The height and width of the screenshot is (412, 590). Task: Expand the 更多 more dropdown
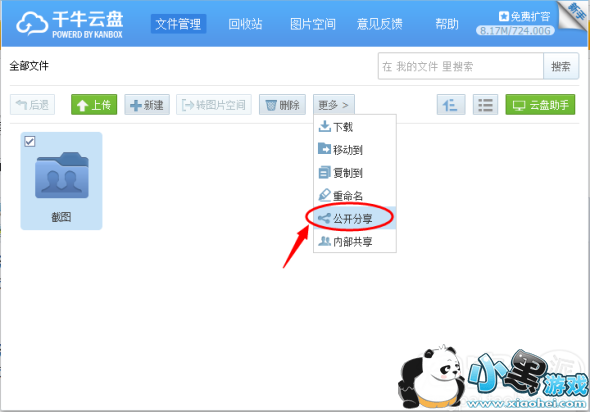click(334, 105)
